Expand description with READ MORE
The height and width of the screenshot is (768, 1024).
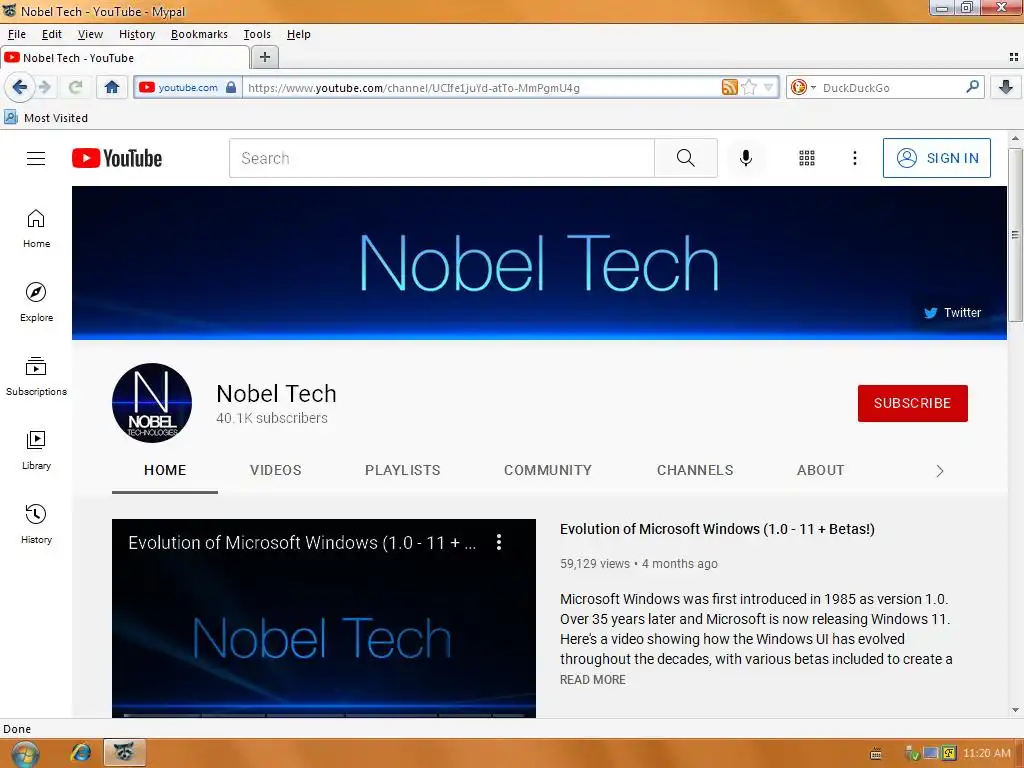click(x=592, y=680)
